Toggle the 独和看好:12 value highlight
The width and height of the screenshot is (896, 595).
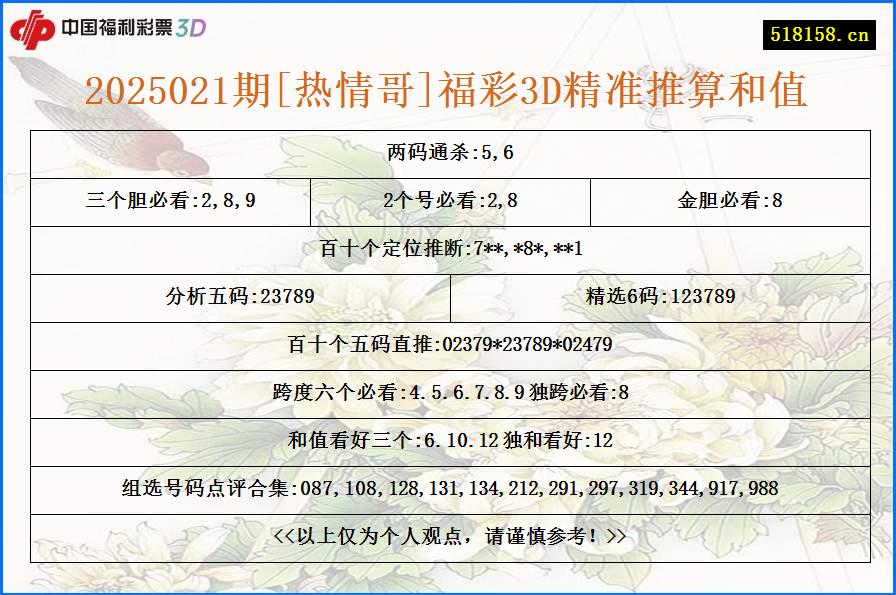pyautogui.click(x=555, y=439)
